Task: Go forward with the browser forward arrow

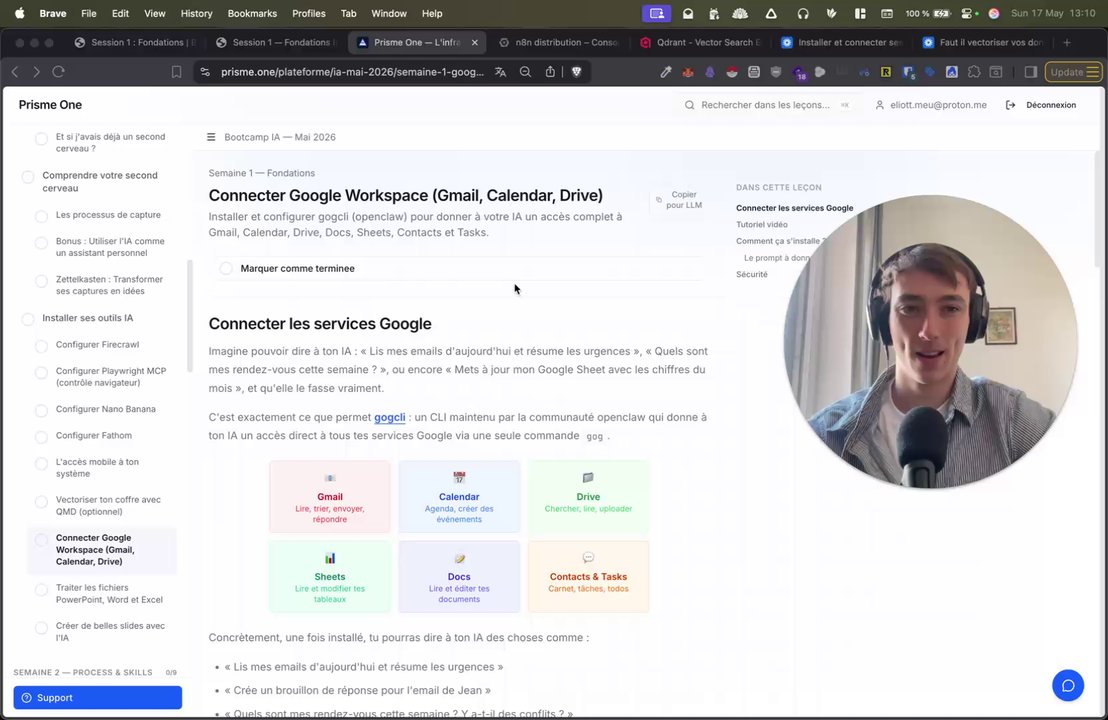Action: point(37,72)
